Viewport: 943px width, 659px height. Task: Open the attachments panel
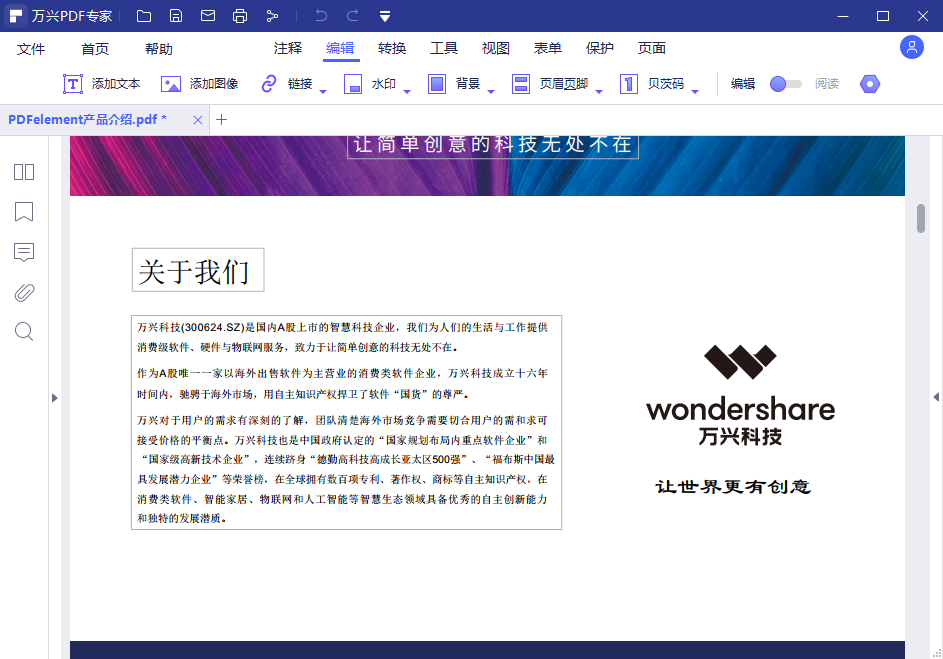[23, 292]
